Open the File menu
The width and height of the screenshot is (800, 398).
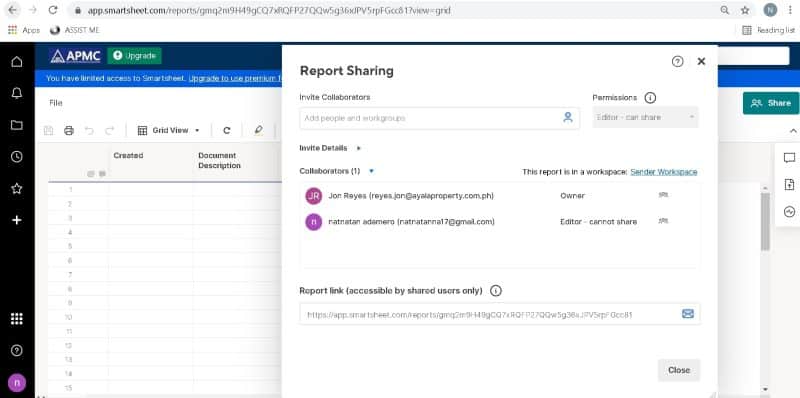56,103
